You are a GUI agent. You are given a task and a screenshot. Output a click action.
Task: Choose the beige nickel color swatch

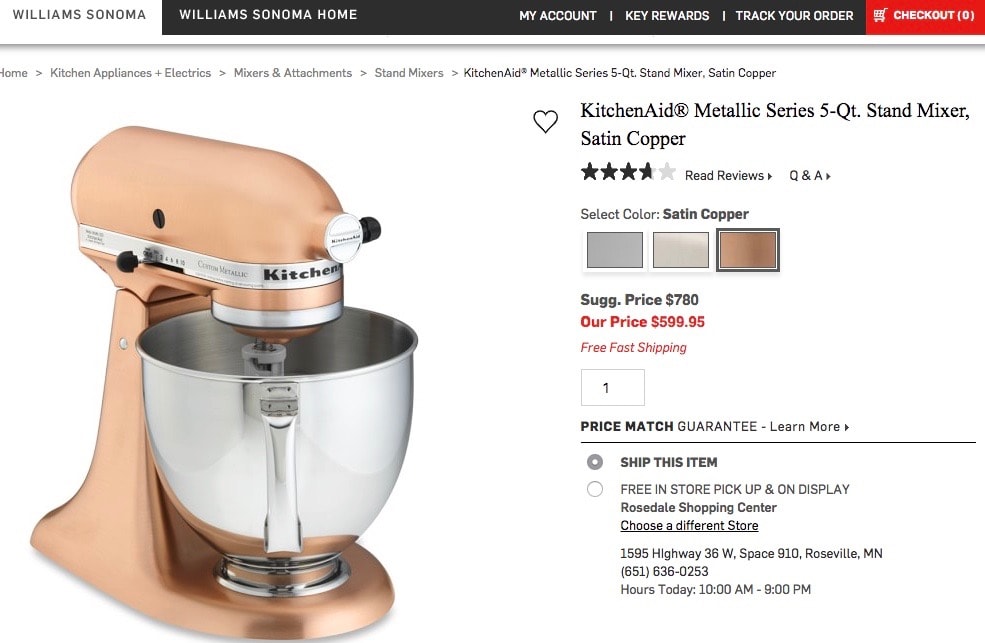[680, 250]
